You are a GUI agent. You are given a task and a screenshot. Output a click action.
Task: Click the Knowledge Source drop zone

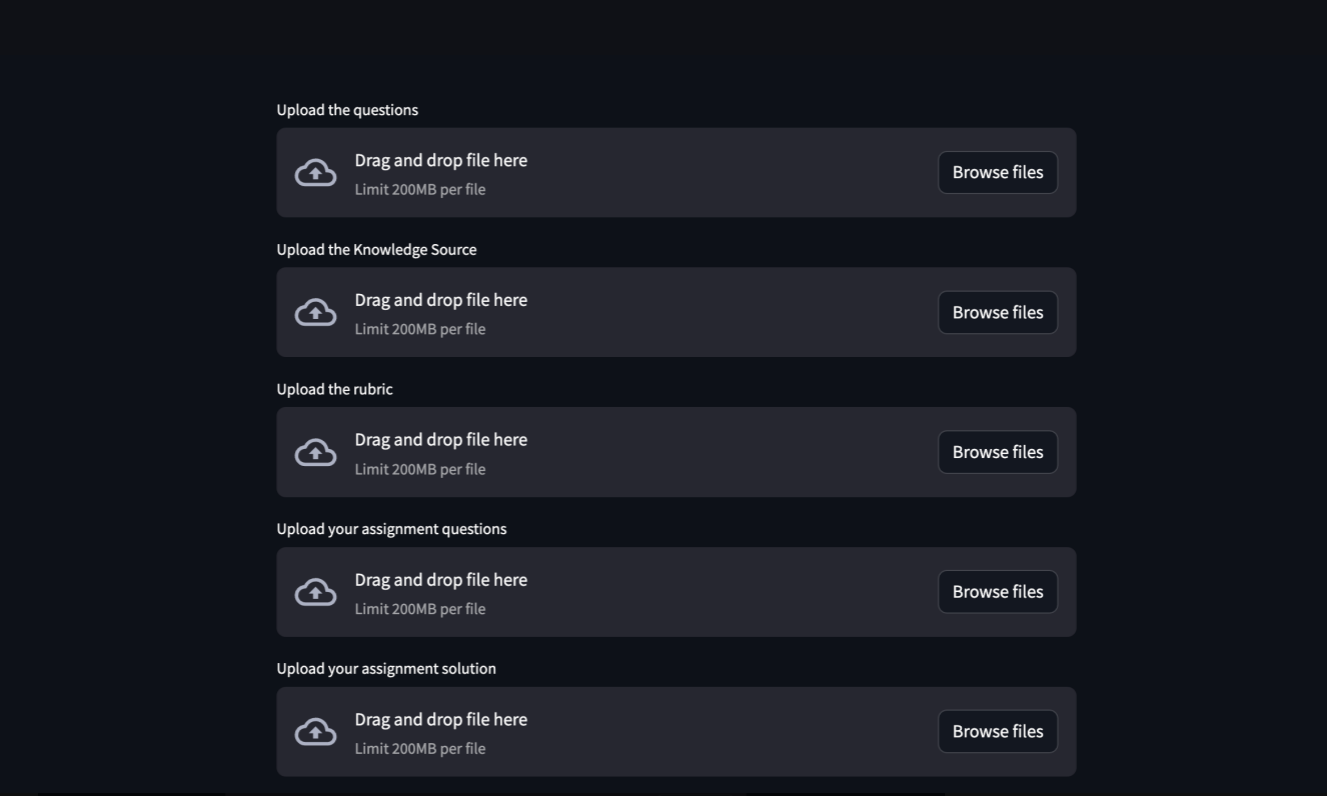(x=676, y=312)
